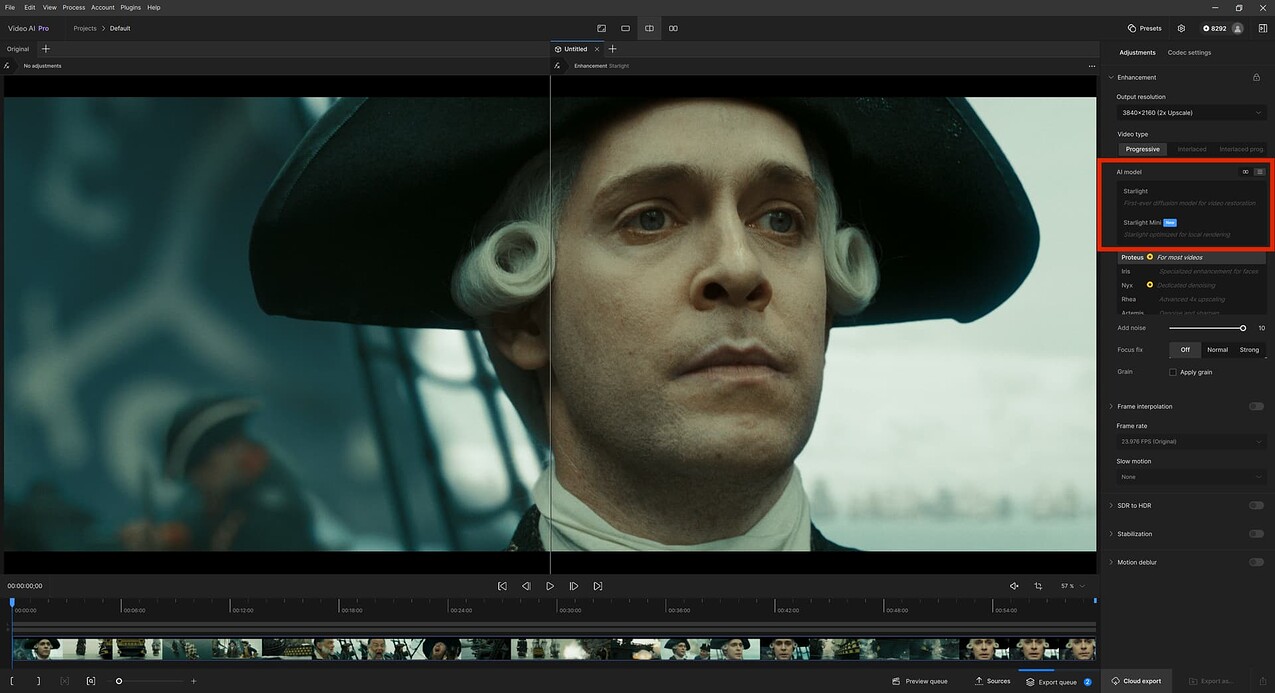Open the Preview queue
The width and height of the screenshot is (1275, 693).
(919, 680)
